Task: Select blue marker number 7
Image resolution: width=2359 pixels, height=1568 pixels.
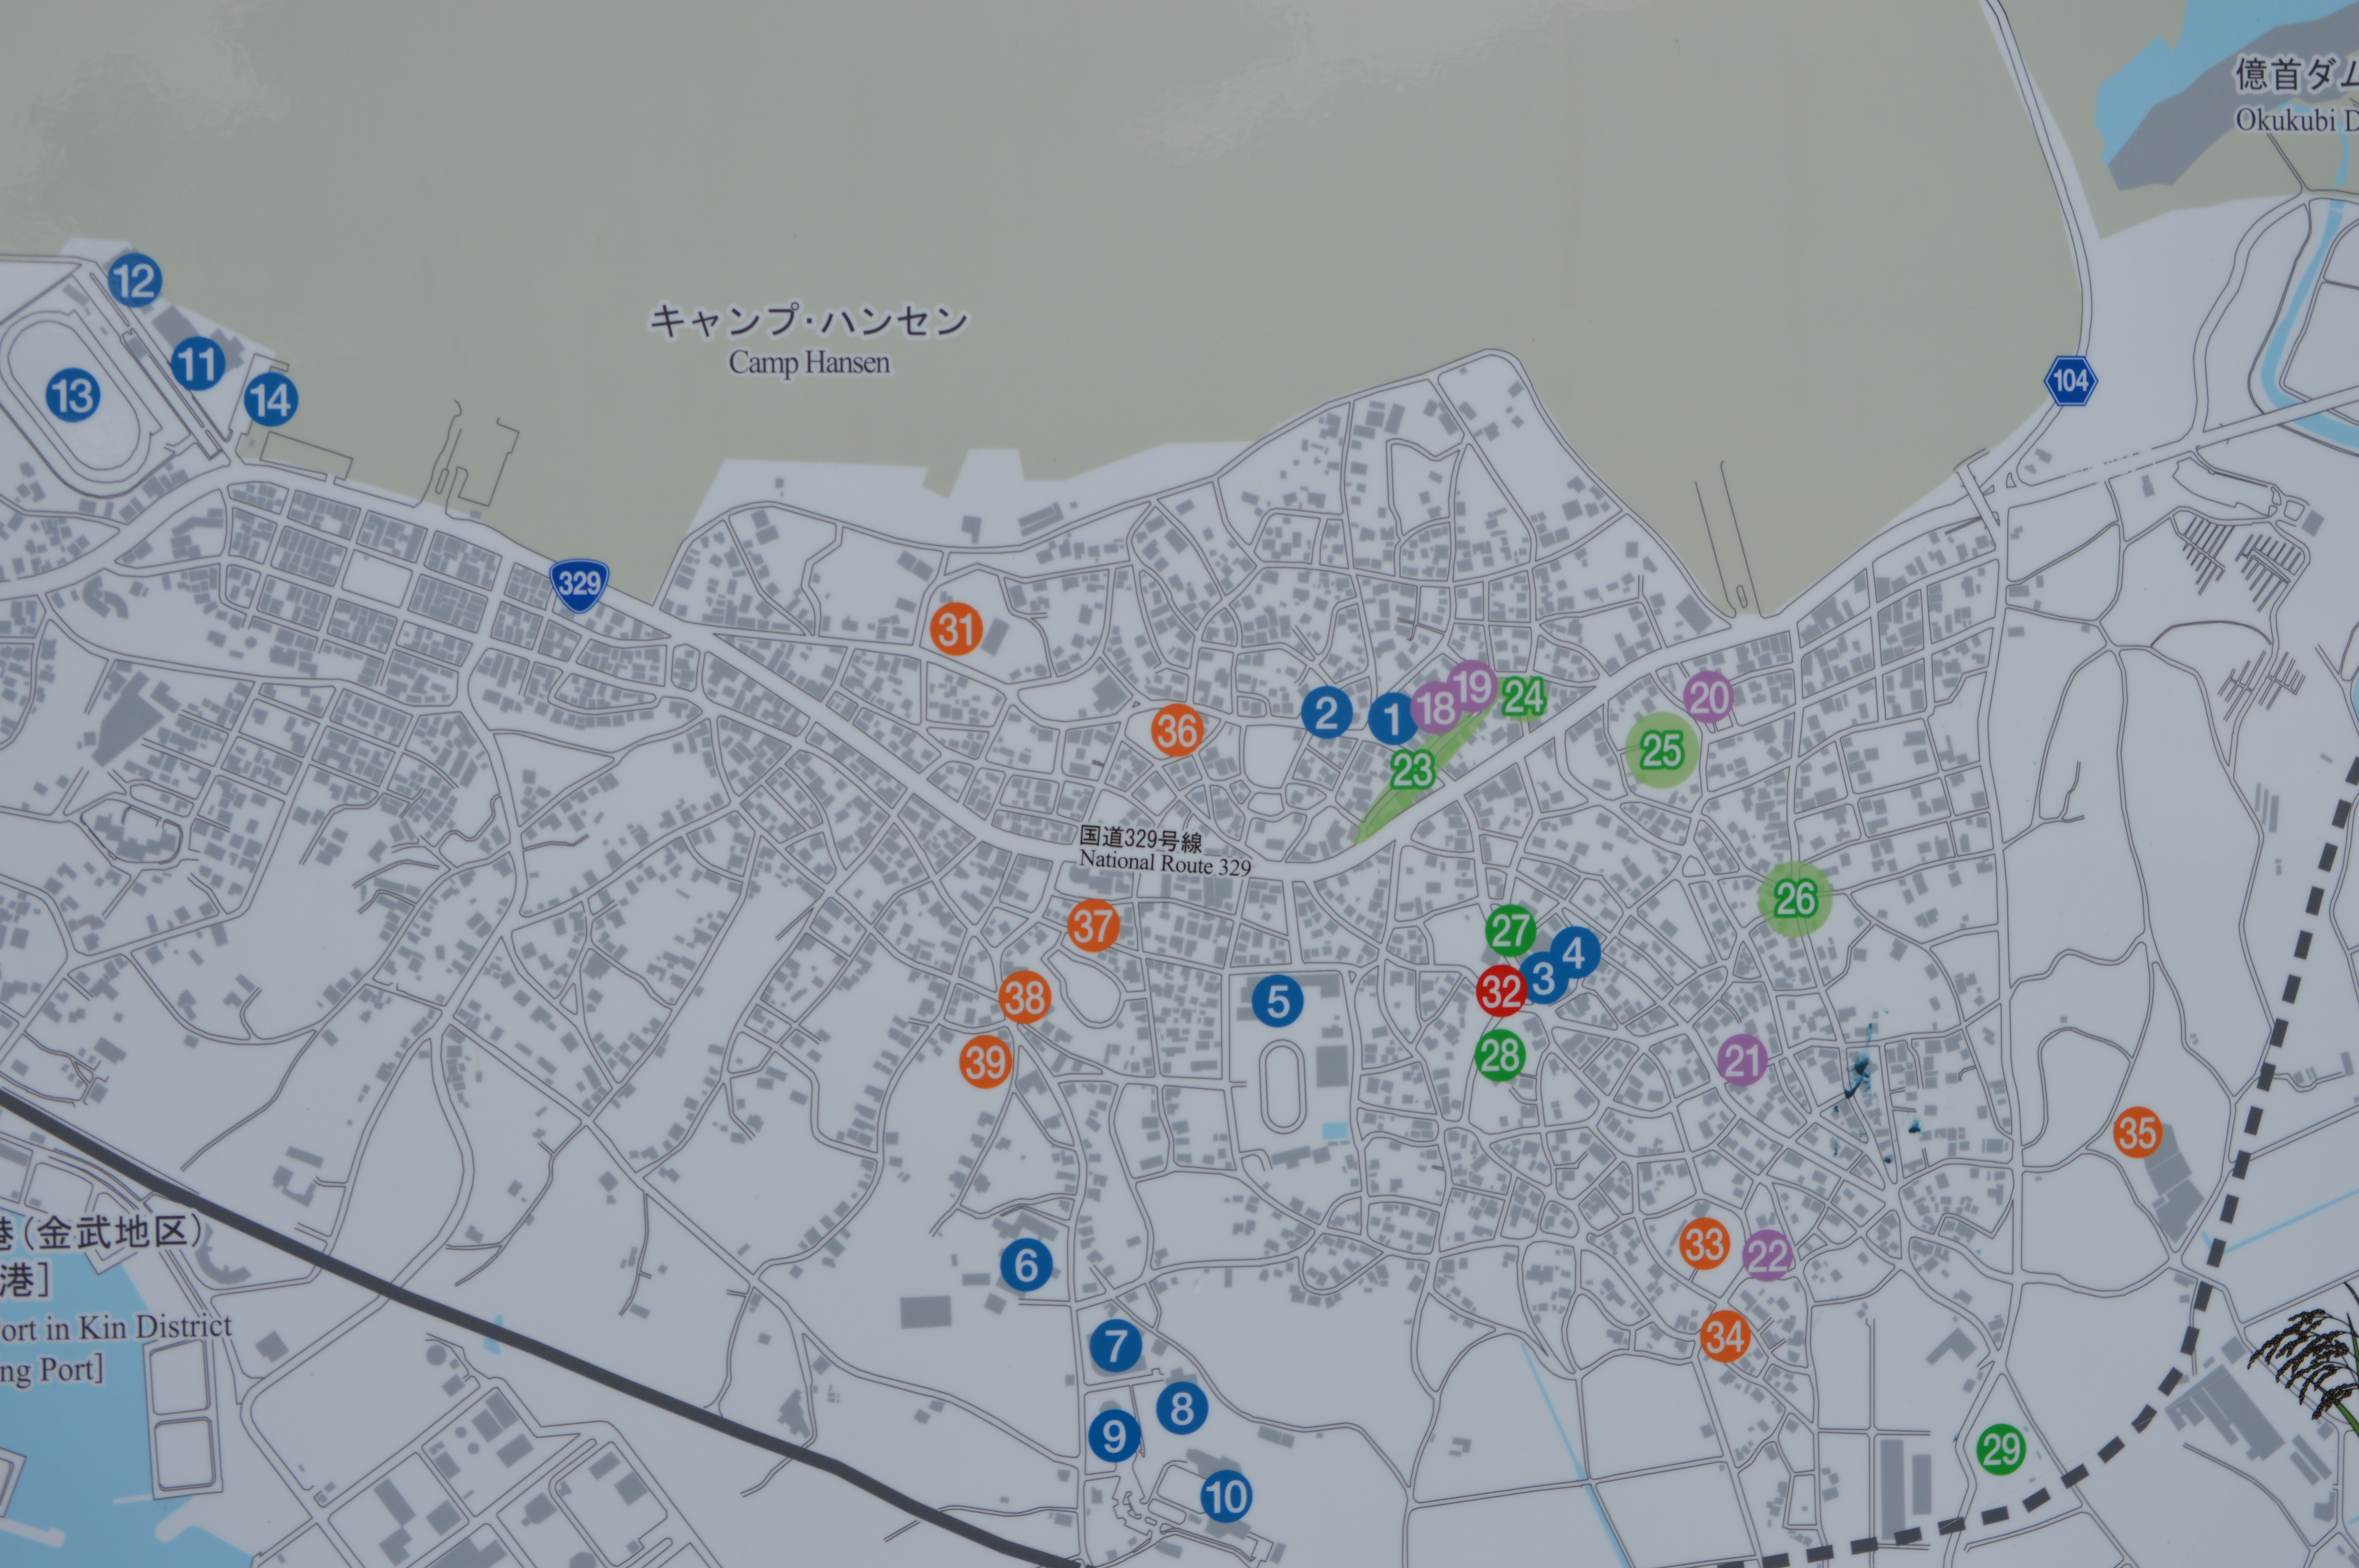Action: pos(1116,1346)
